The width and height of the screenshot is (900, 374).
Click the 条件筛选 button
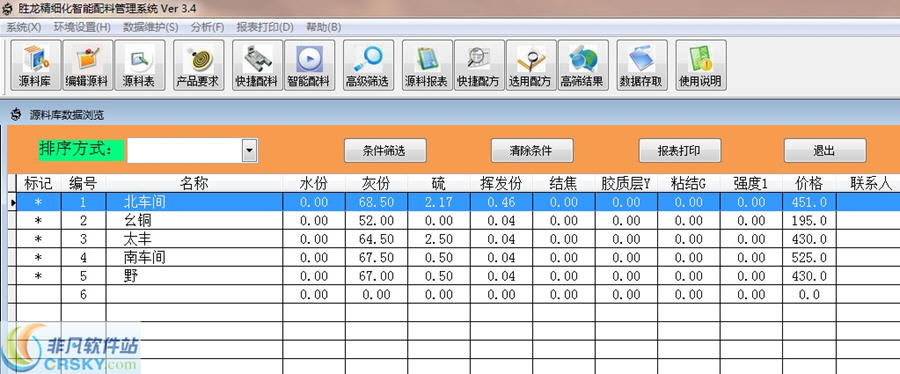[385, 151]
